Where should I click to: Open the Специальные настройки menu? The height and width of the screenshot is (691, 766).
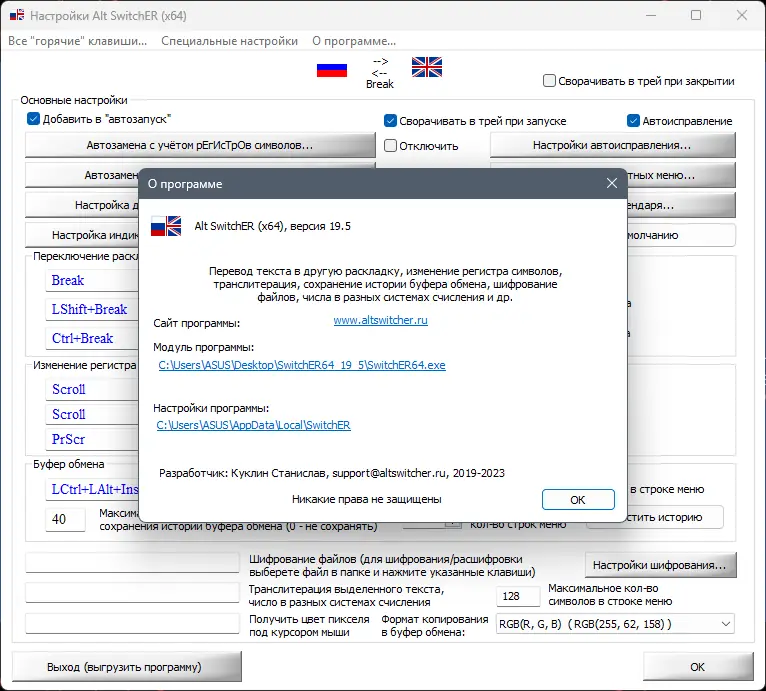(x=230, y=41)
